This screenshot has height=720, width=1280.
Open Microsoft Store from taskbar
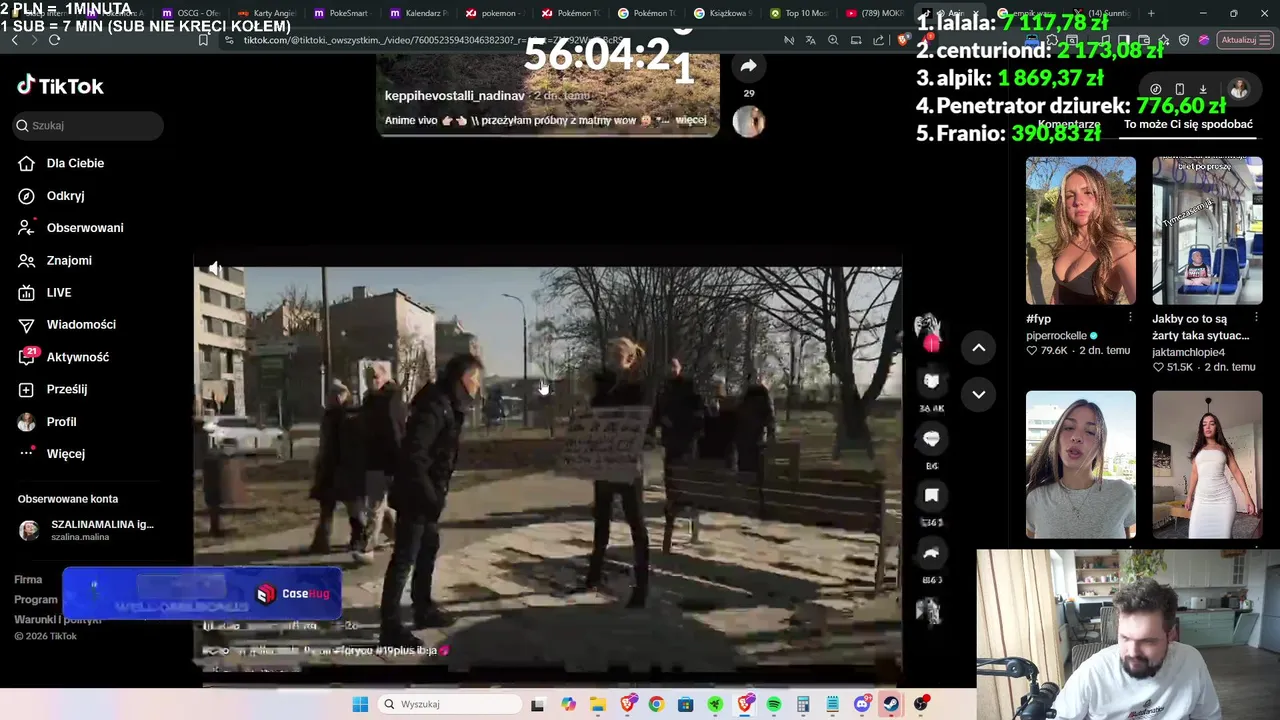(x=685, y=704)
